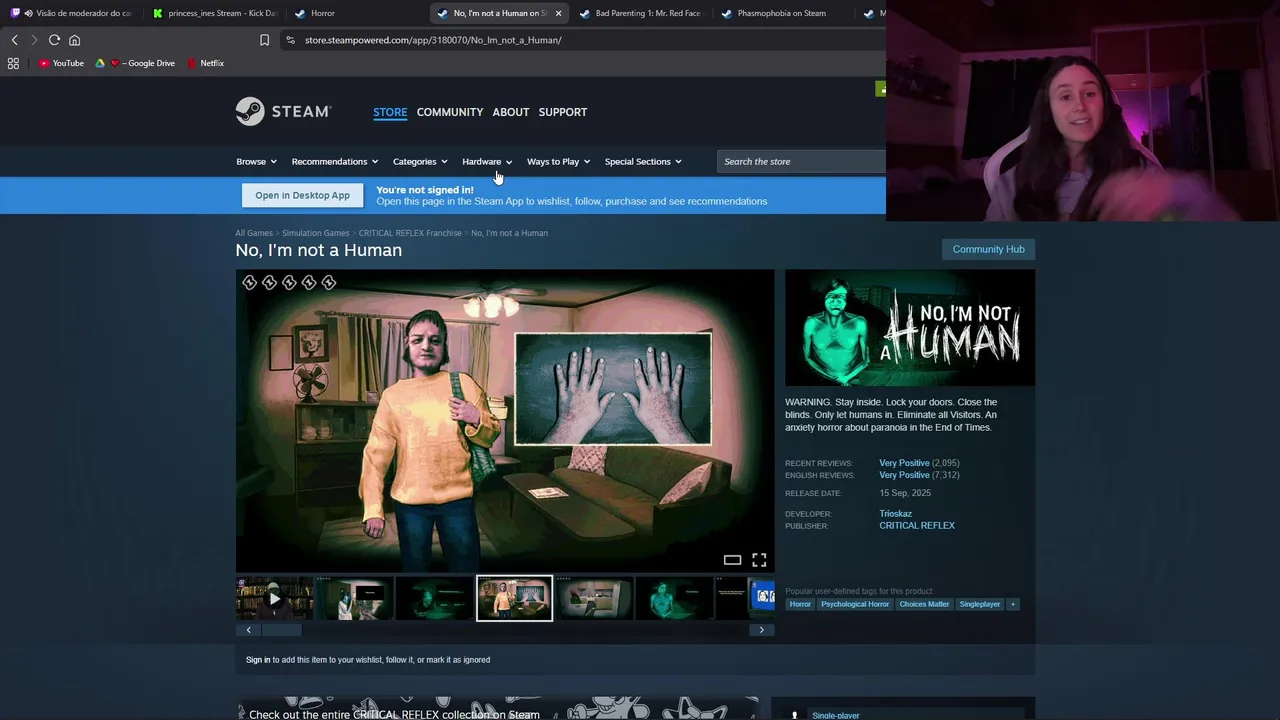
Task: Click the Sign in link below the media
Action: (258, 660)
